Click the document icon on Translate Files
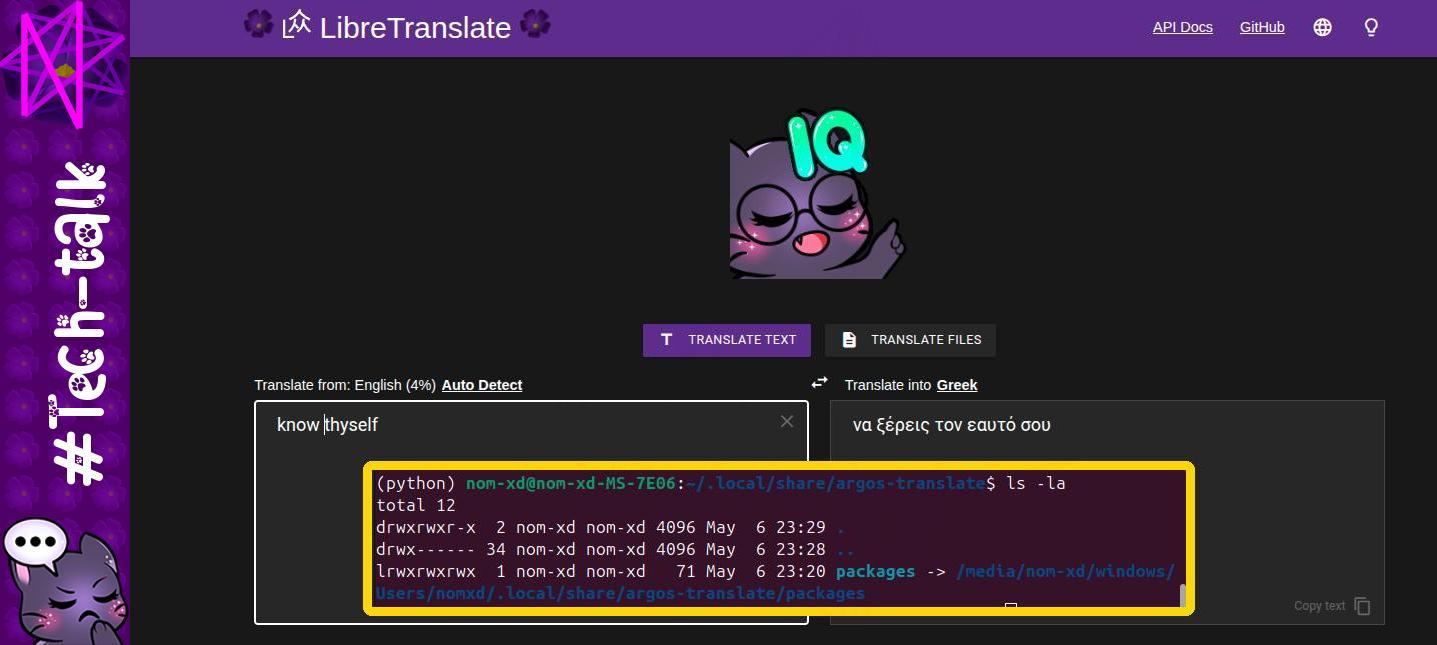The image size is (1437, 645). tap(849, 340)
